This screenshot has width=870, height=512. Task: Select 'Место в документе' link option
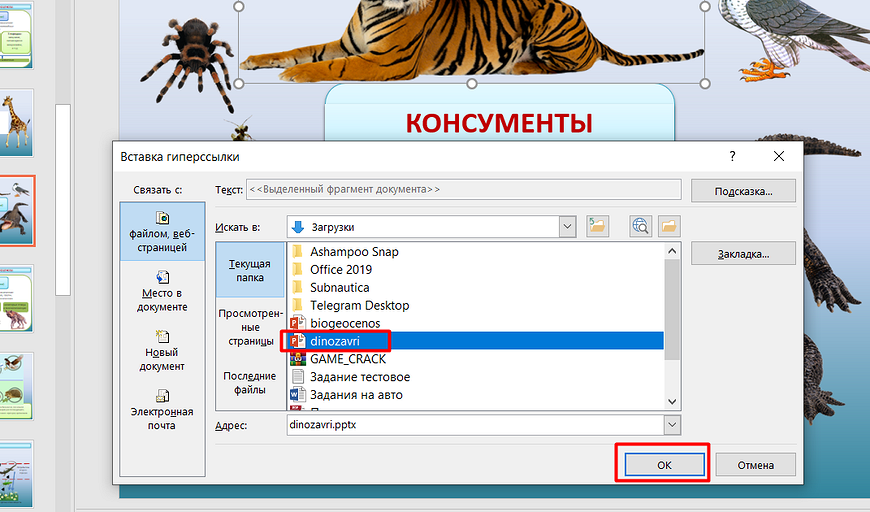click(161, 291)
